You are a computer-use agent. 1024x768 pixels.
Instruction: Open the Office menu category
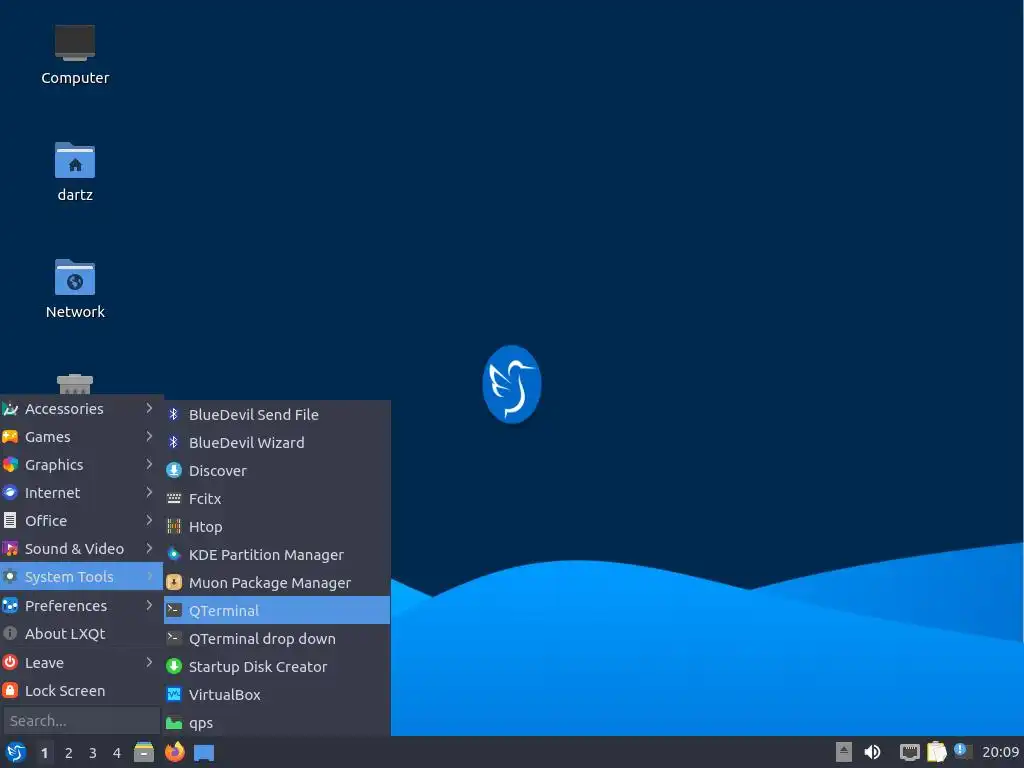click(81, 521)
